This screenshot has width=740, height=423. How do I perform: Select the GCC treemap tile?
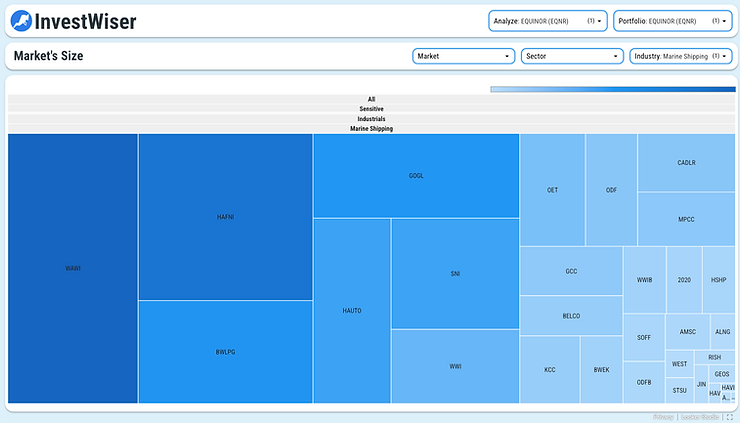(571, 271)
